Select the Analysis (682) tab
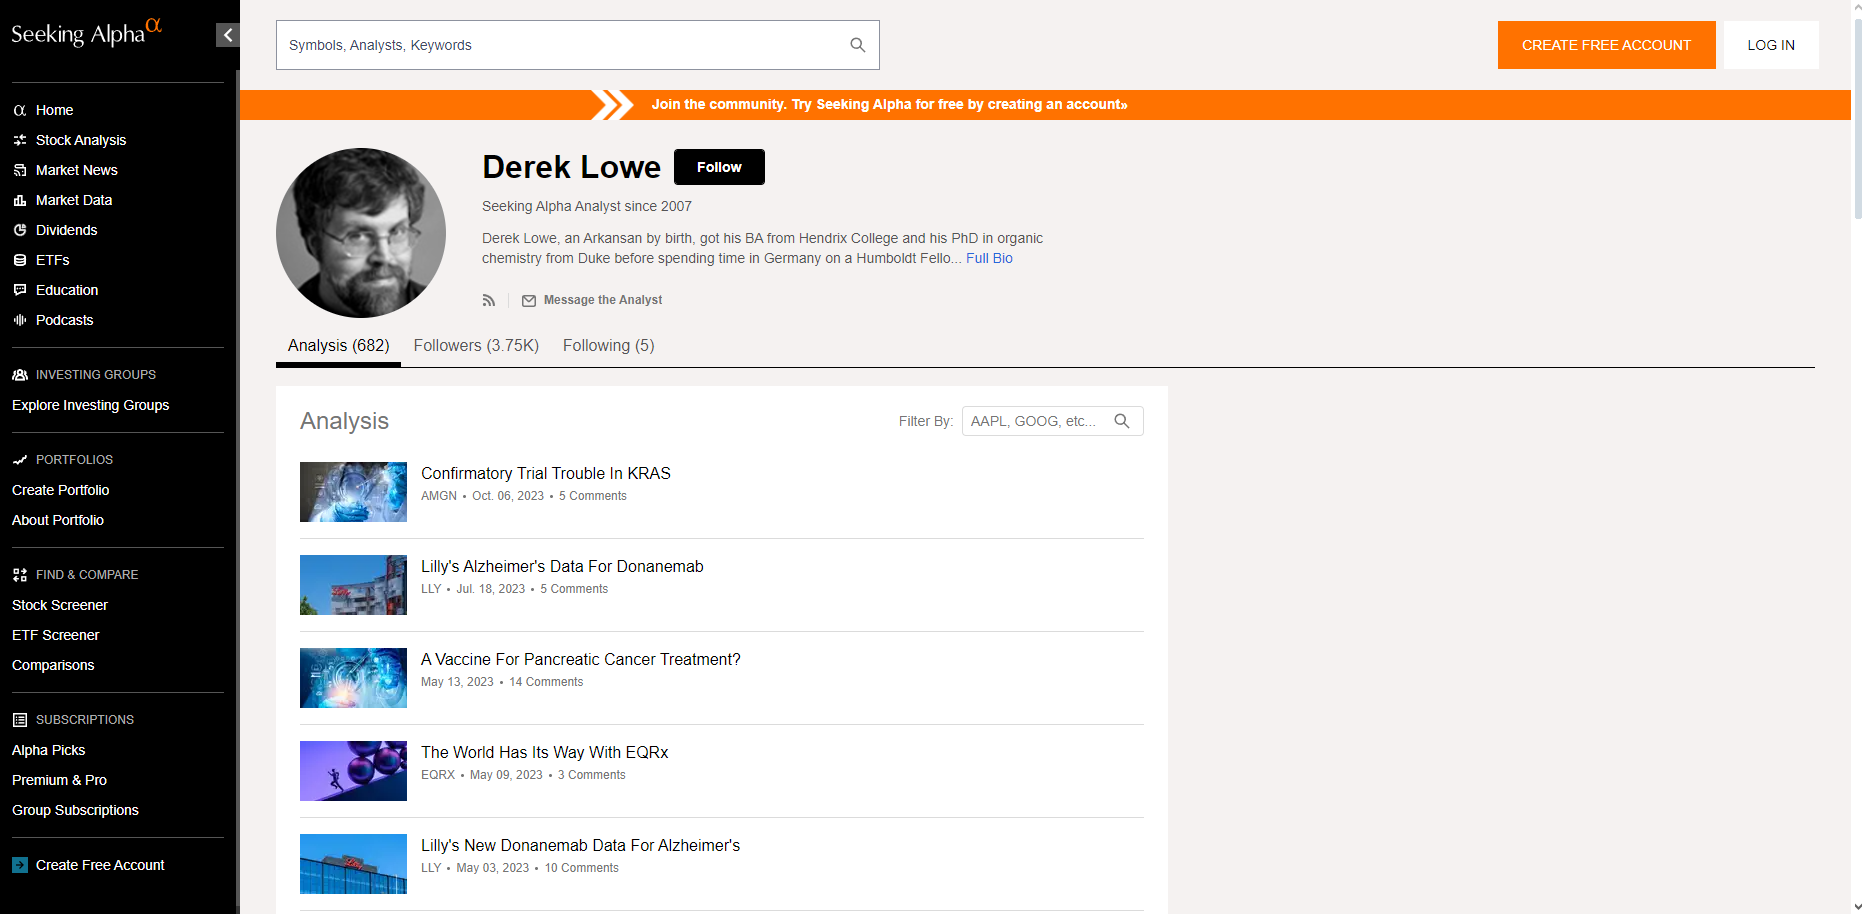Viewport: 1866px width, 914px height. [x=339, y=346]
